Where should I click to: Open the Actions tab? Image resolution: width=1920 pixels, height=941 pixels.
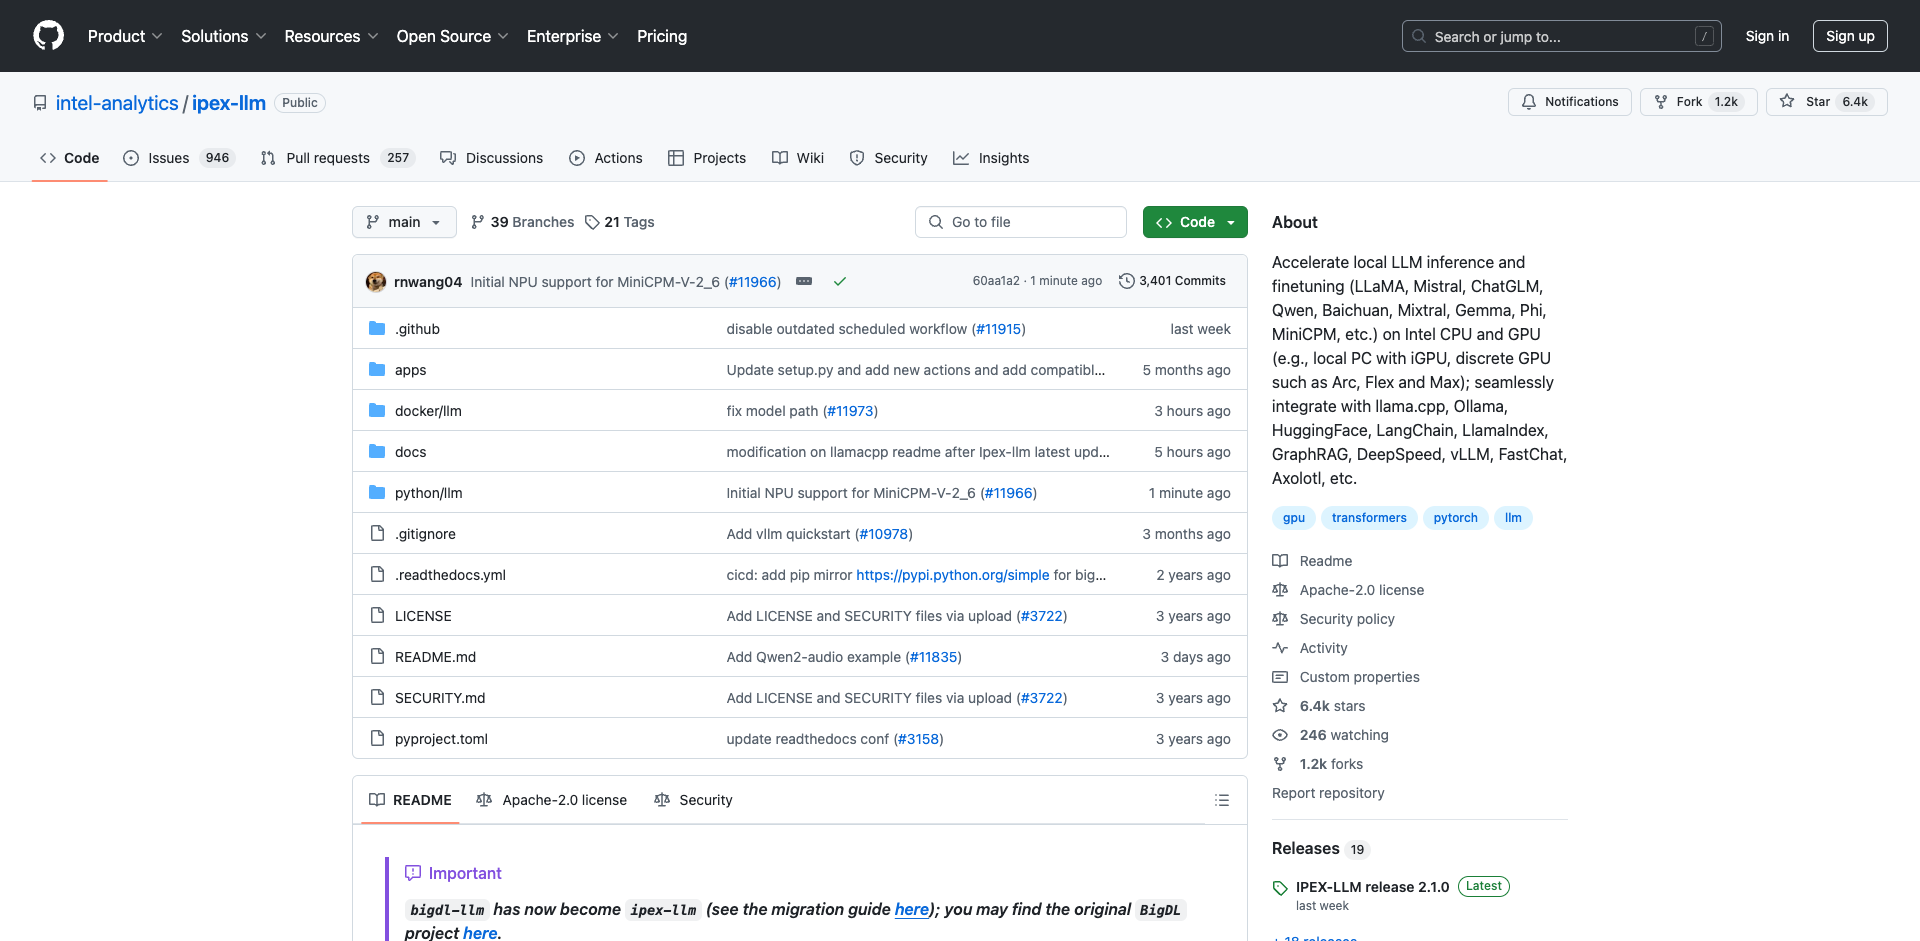(606, 158)
